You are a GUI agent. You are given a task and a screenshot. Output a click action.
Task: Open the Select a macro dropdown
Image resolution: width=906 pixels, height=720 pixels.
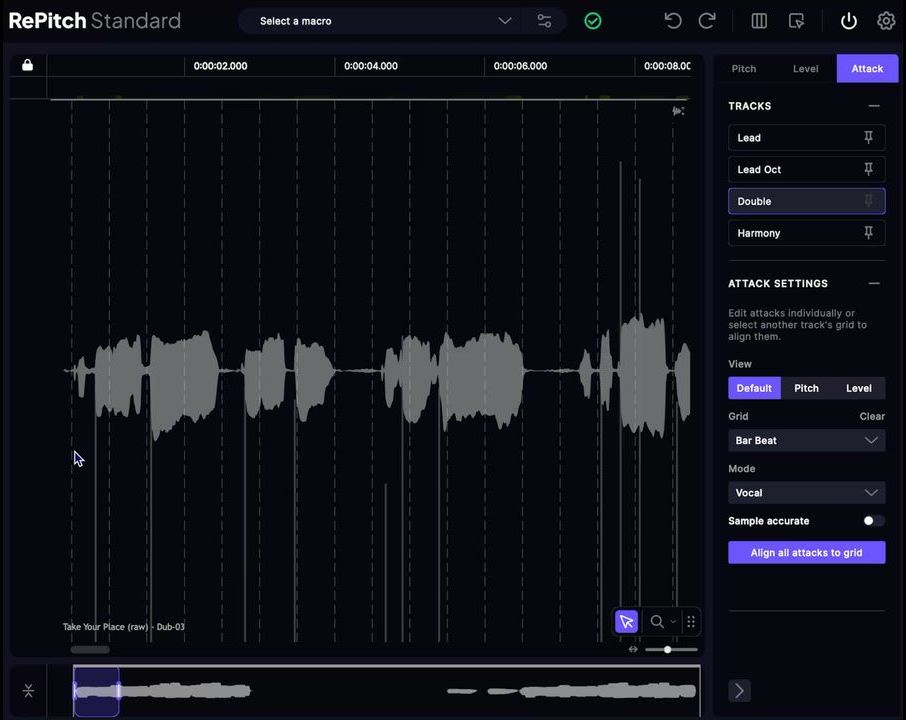tap(385, 21)
